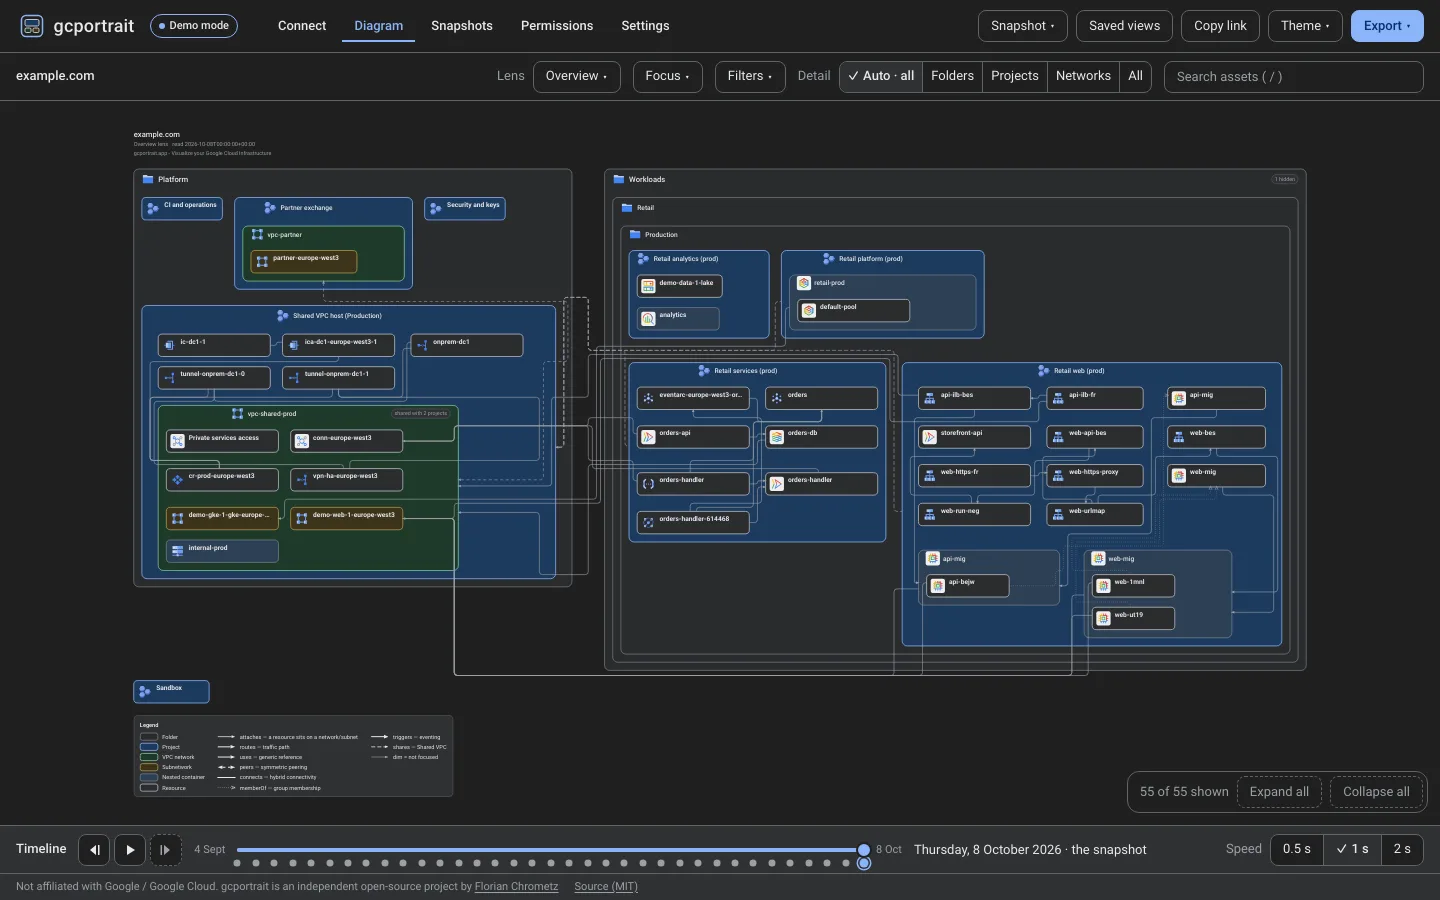The height and width of the screenshot is (900, 1440).
Task: Select Projects detail level
Action: pyautogui.click(x=1015, y=76)
